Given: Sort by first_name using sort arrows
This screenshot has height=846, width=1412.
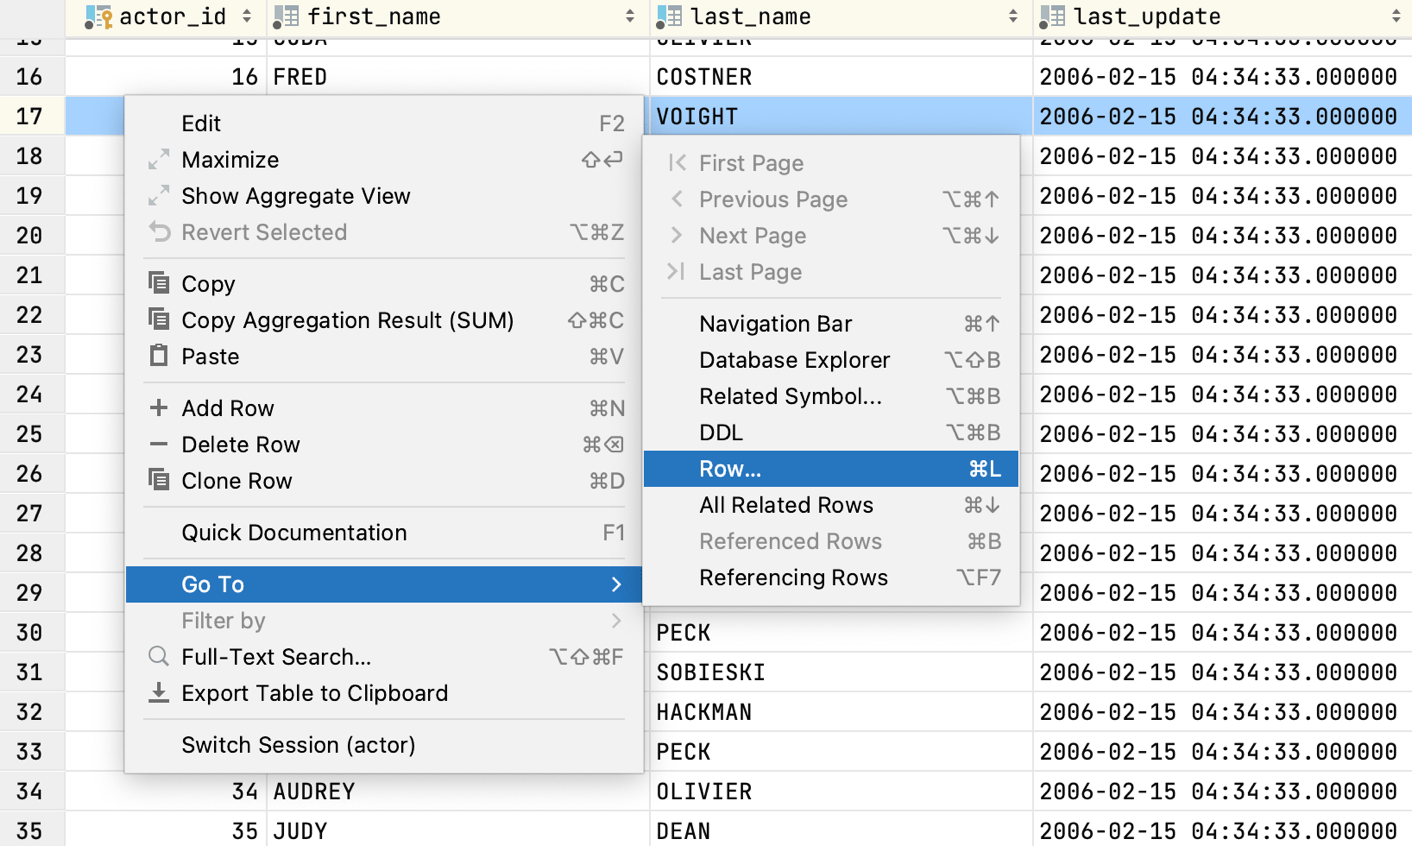Looking at the screenshot, I should click(x=630, y=16).
